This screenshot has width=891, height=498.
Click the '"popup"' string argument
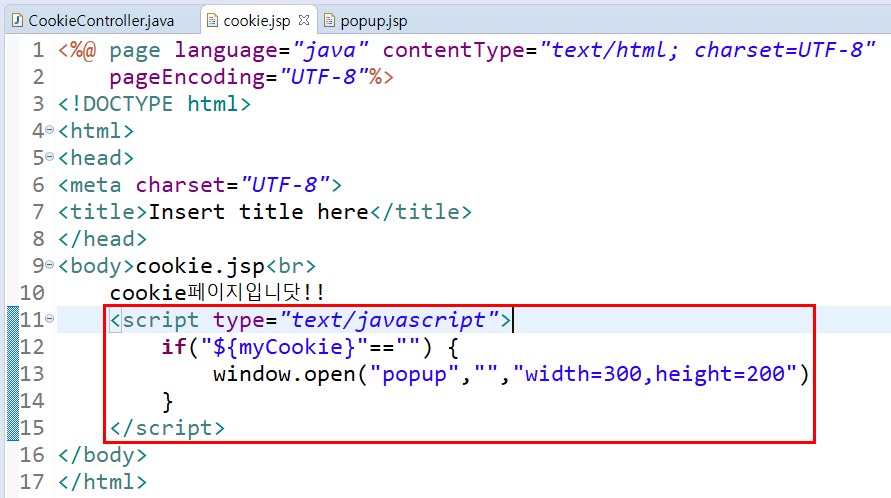(x=414, y=374)
